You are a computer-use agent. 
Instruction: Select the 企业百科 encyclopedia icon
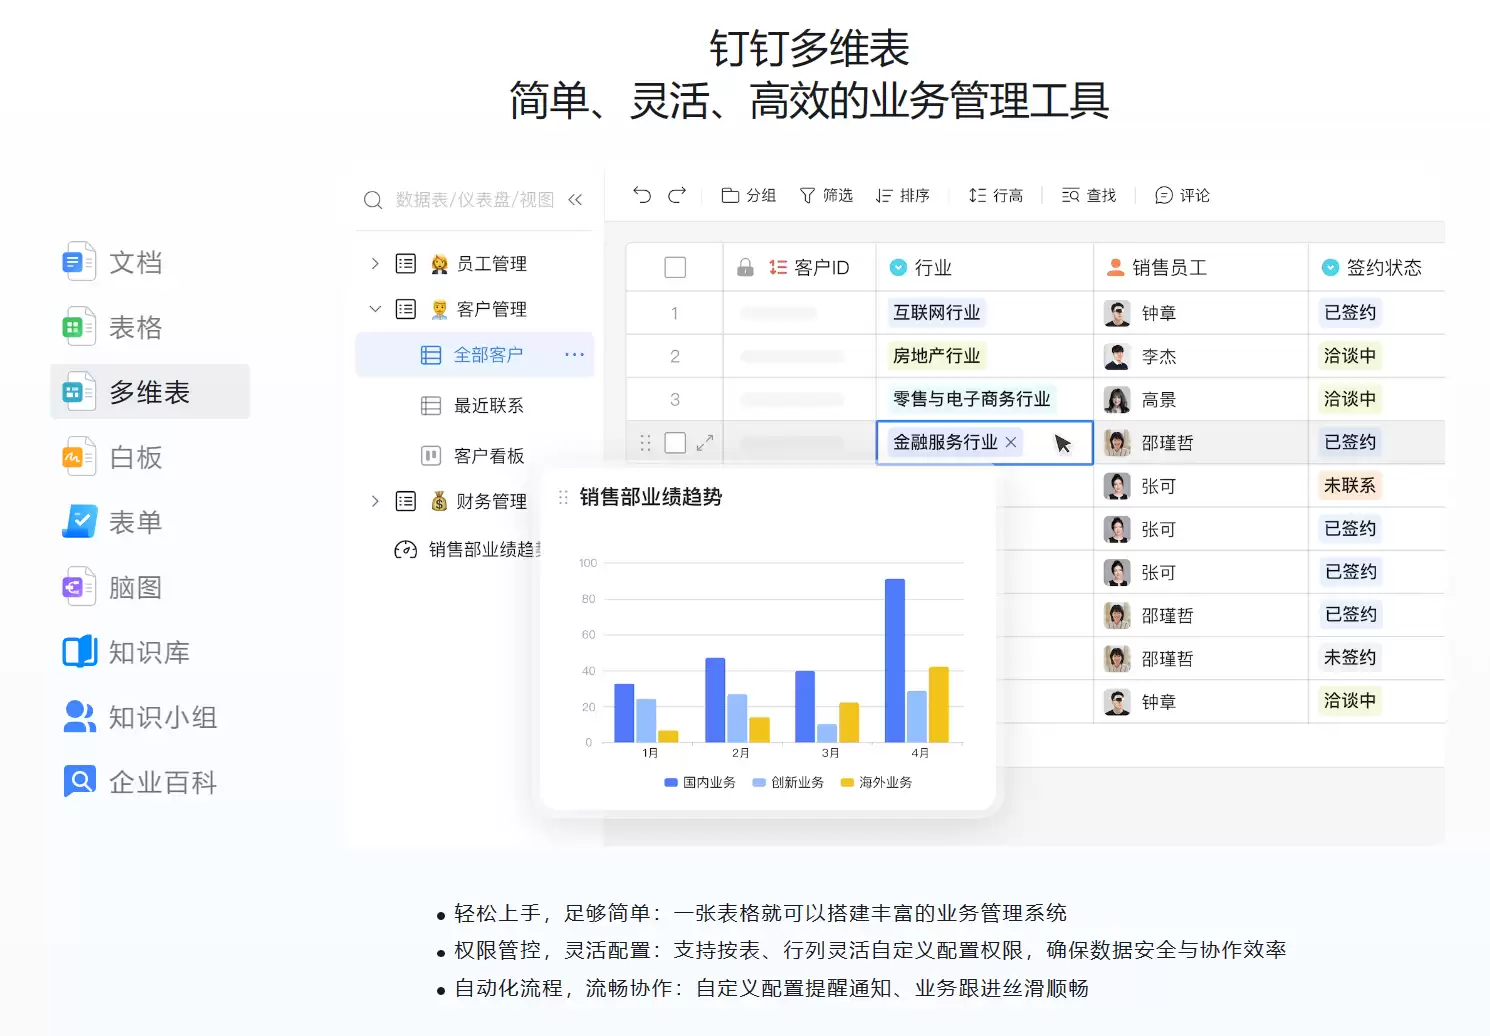coord(79,781)
